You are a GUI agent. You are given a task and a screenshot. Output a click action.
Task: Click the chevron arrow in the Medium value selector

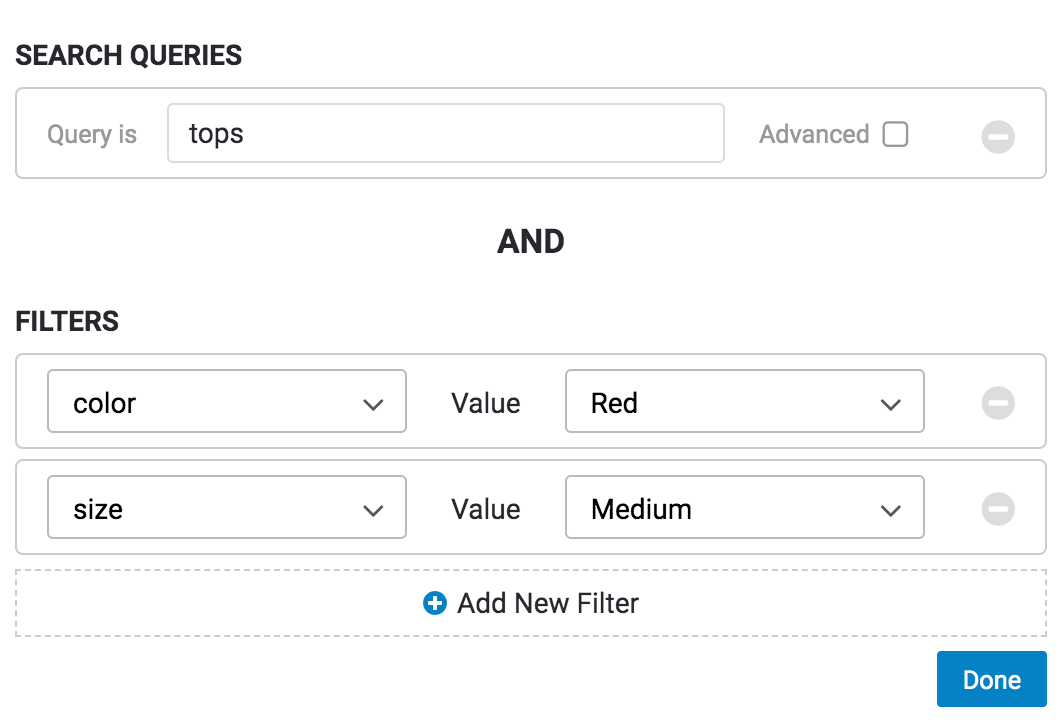(890, 510)
